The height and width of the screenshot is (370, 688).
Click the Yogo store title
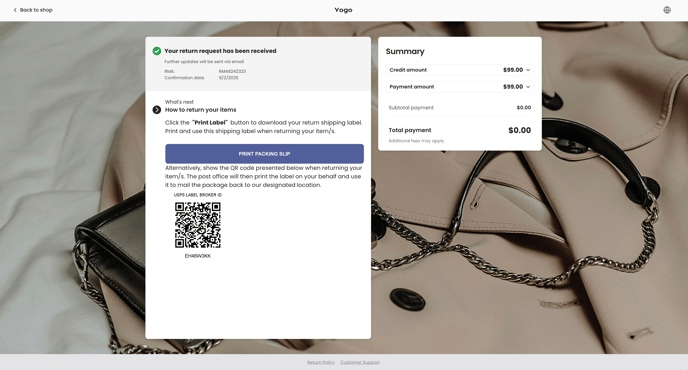click(343, 10)
